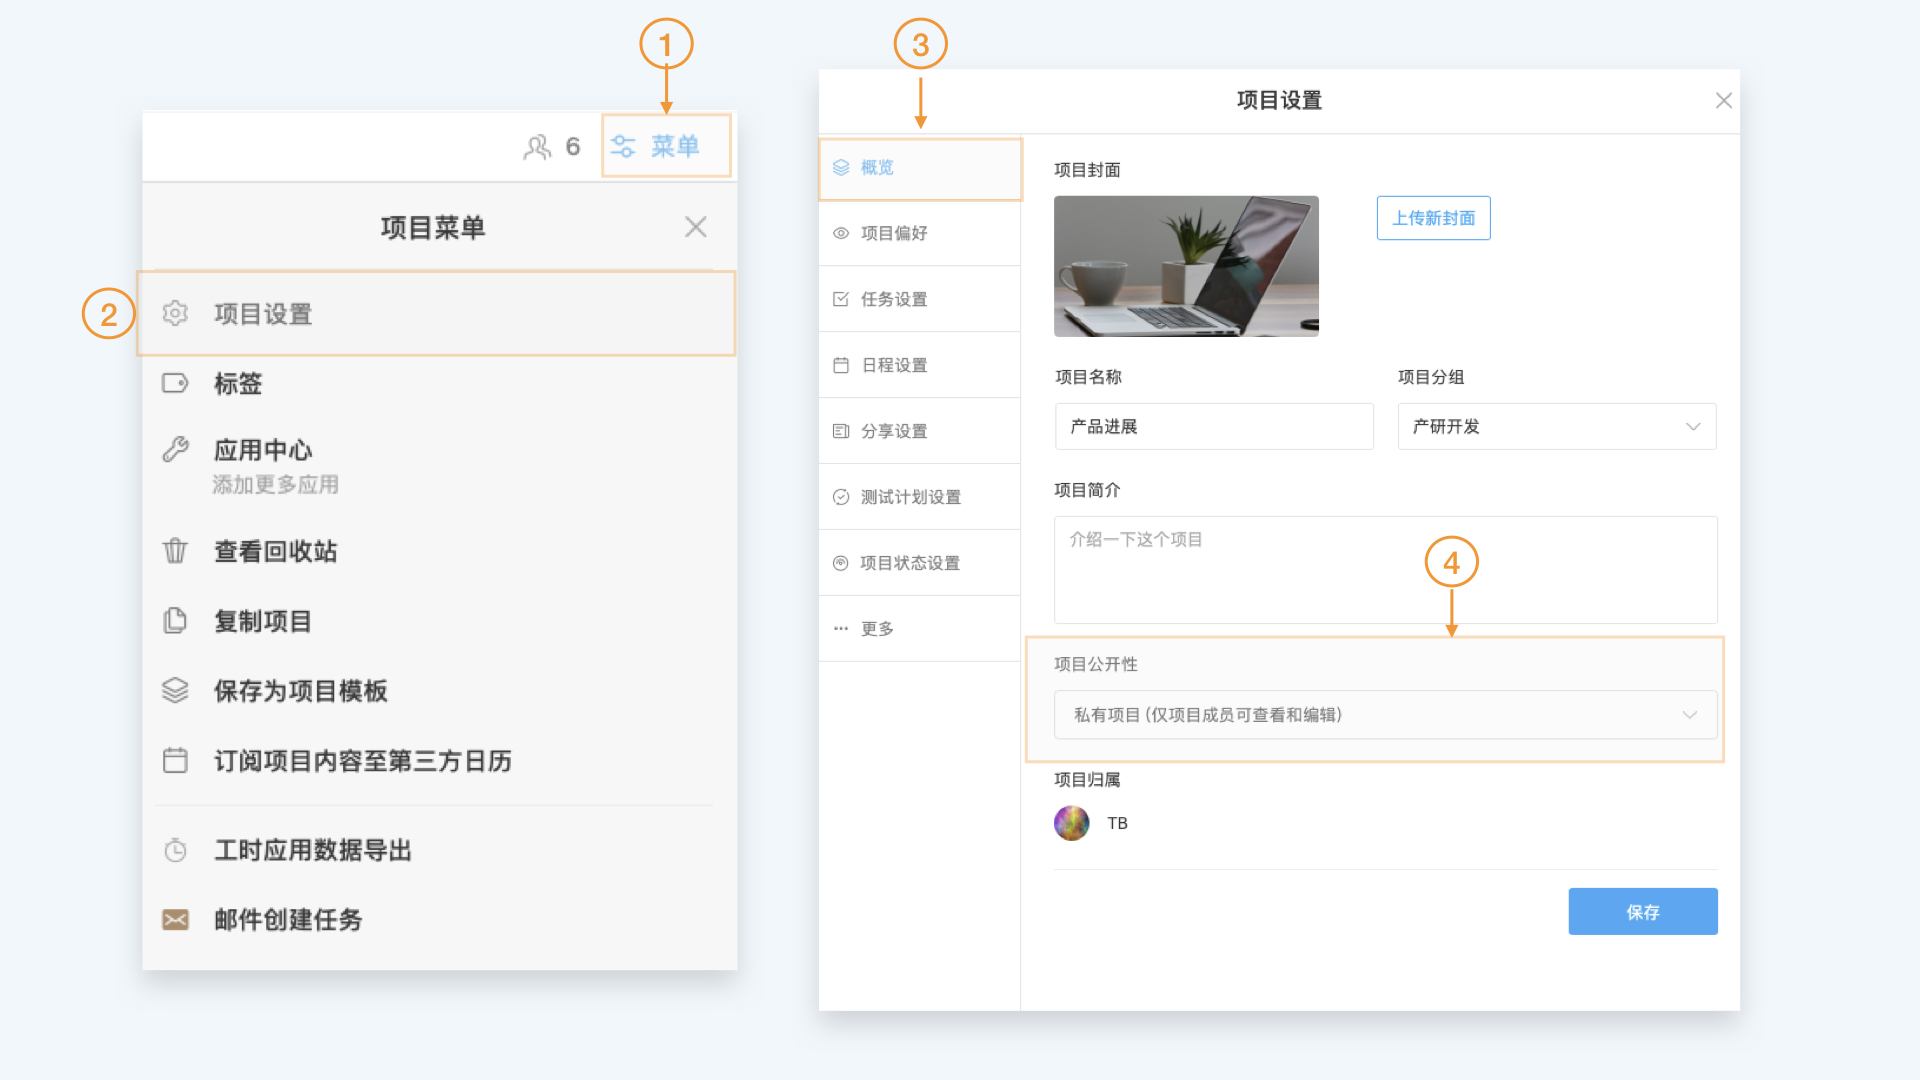The image size is (1920, 1080).
Task: Switch to the 概览 tab
Action: click(920, 168)
